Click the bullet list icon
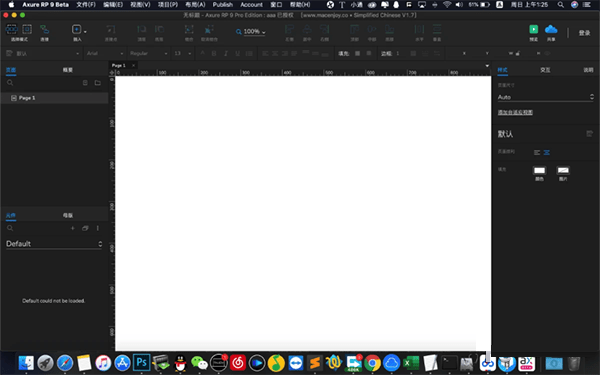The height and width of the screenshot is (375, 600). pos(249,53)
